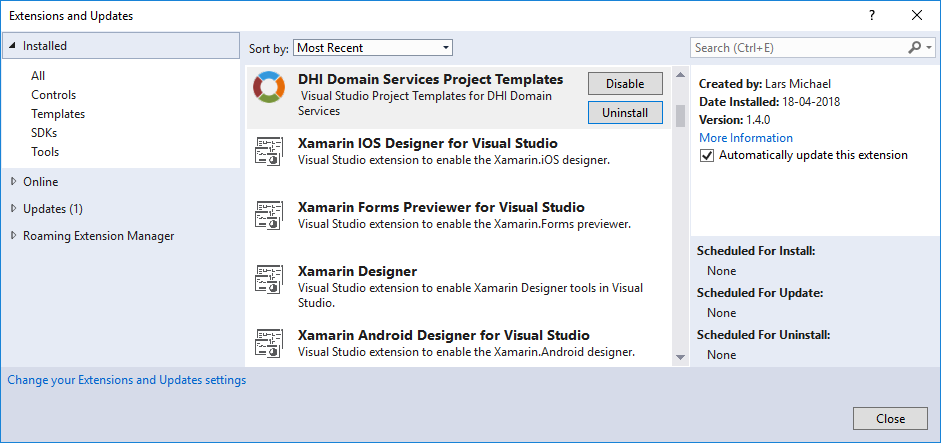Click the Xamarin iOS Designer extension icon
This screenshot has width=941, height=443.
[x=268, y=152]
